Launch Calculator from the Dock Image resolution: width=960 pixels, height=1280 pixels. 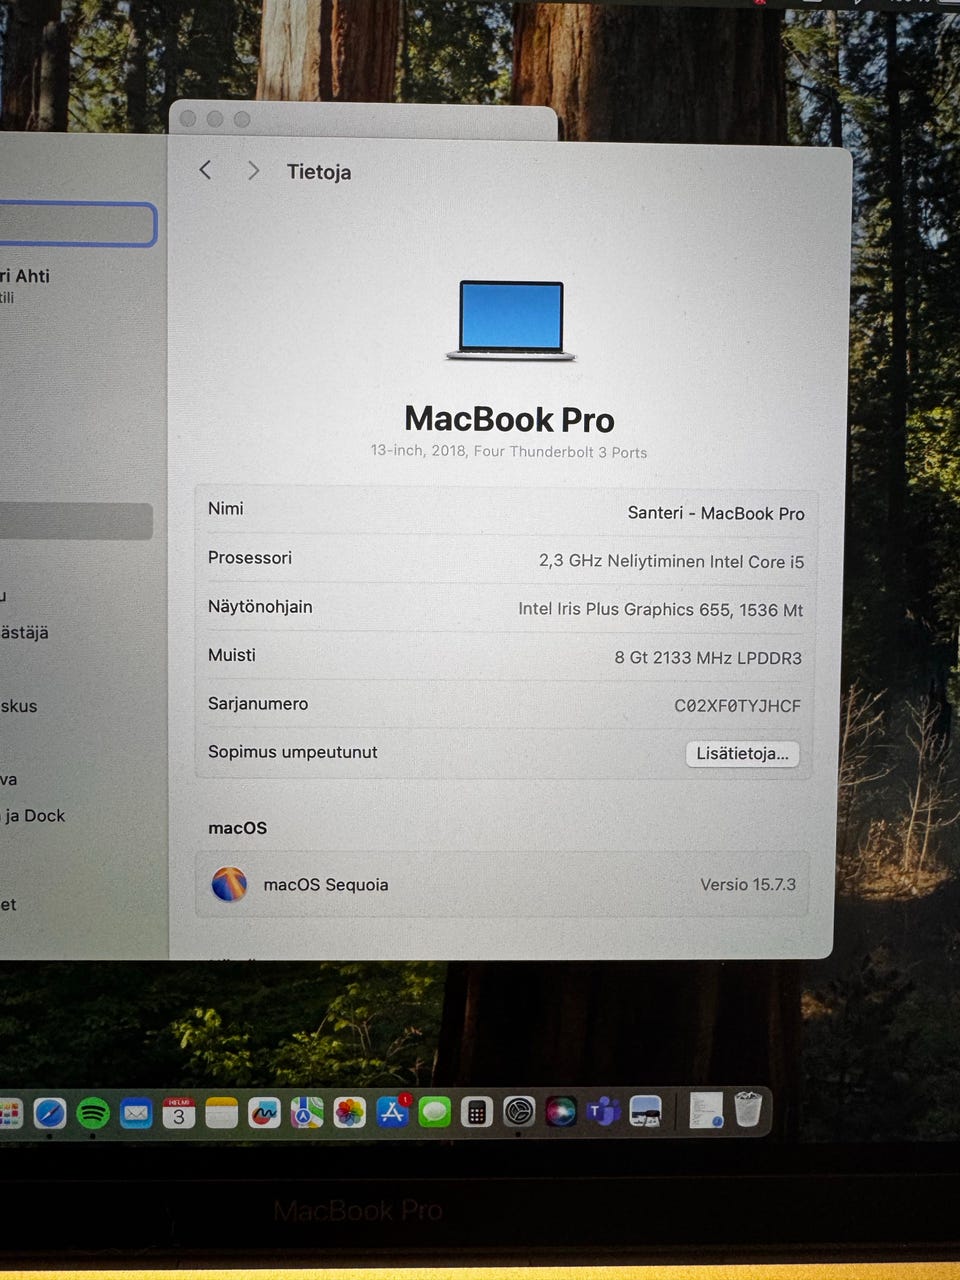[477, 1112]
